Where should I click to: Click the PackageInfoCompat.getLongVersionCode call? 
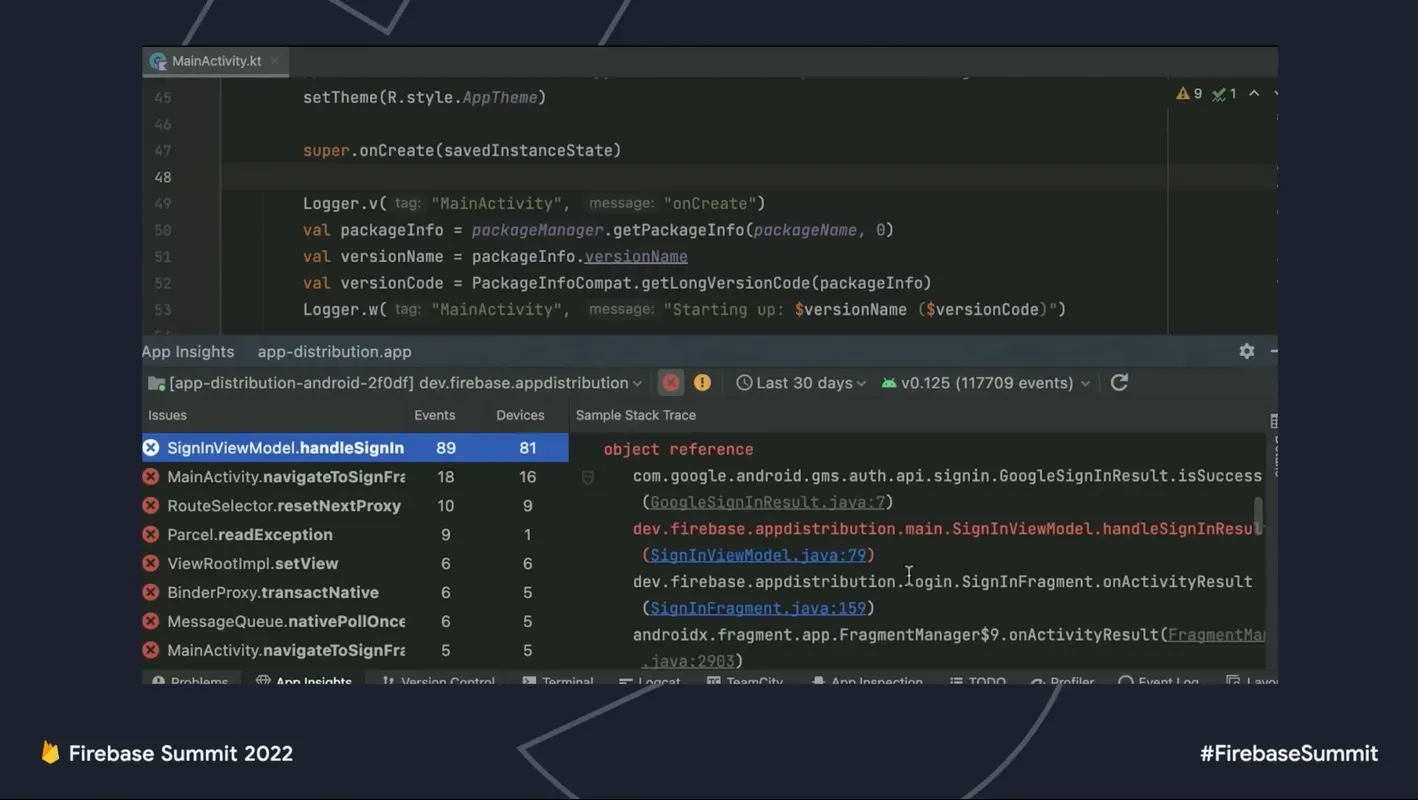coord(702,283)
